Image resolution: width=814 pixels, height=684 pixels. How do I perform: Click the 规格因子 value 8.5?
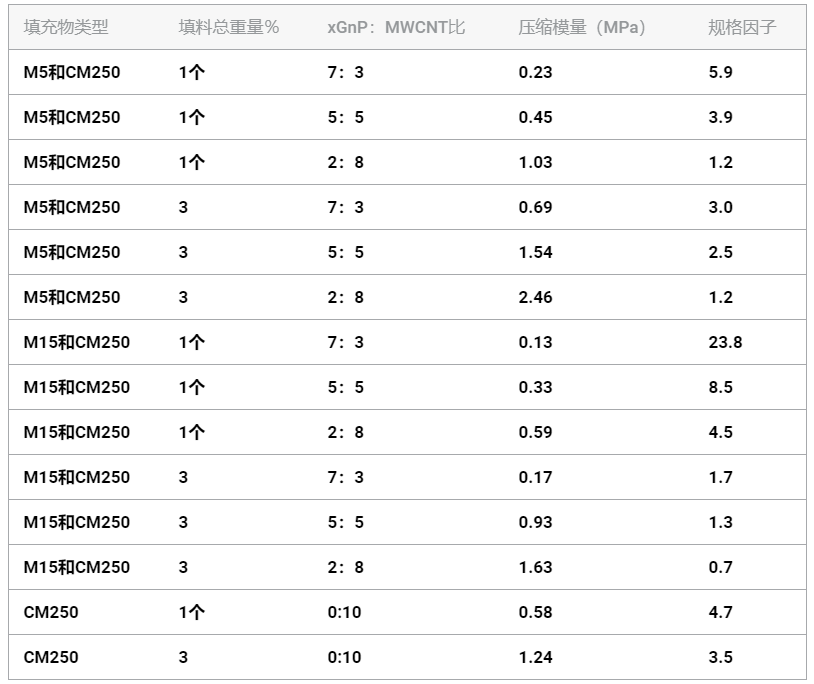[720, 387]
